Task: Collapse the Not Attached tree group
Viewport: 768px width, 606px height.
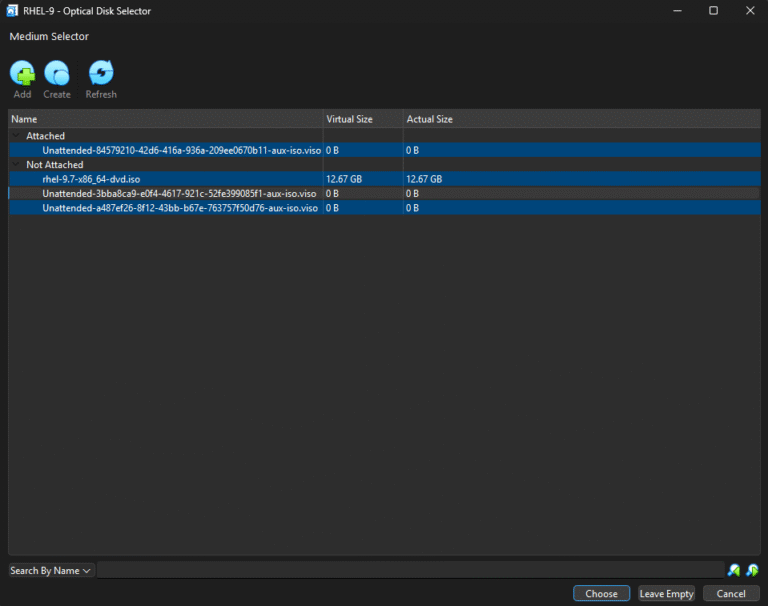Action: click(18, 165)
